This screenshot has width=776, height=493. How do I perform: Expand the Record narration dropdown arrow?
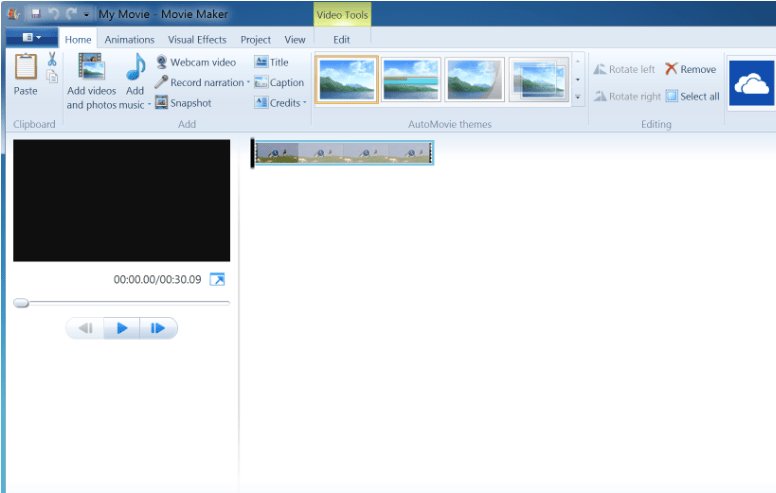248,82
